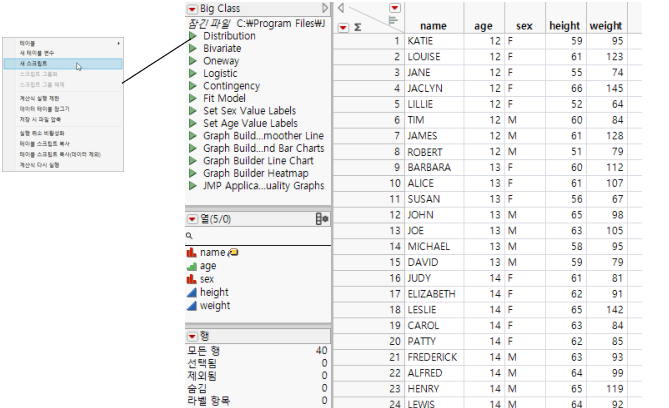Select row number 1 in the data table
The image size is (669, 408).
click(x=368, y=41)
